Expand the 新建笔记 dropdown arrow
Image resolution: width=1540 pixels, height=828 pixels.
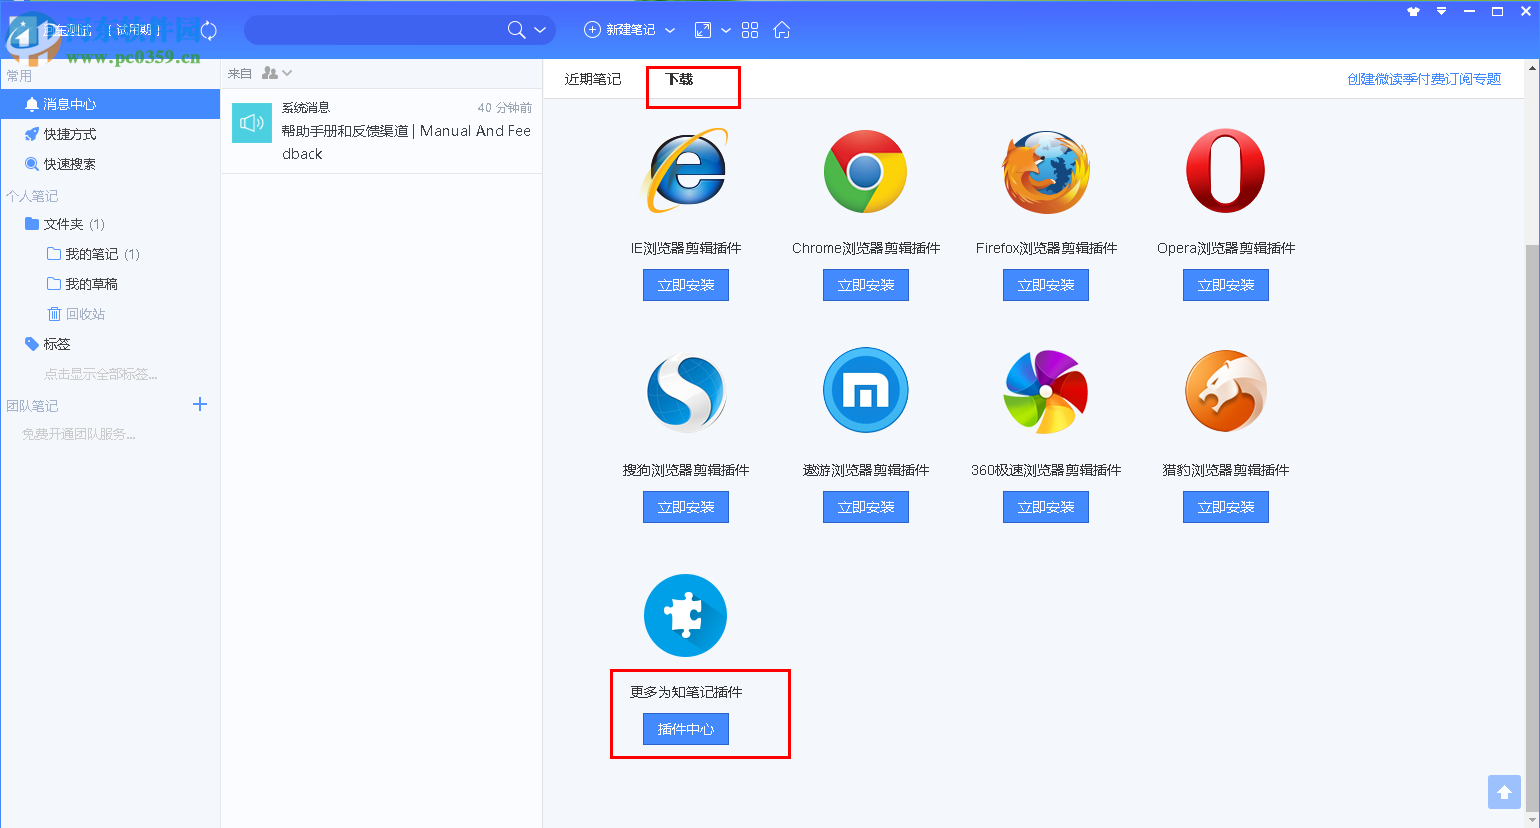(x=670, y=30)
